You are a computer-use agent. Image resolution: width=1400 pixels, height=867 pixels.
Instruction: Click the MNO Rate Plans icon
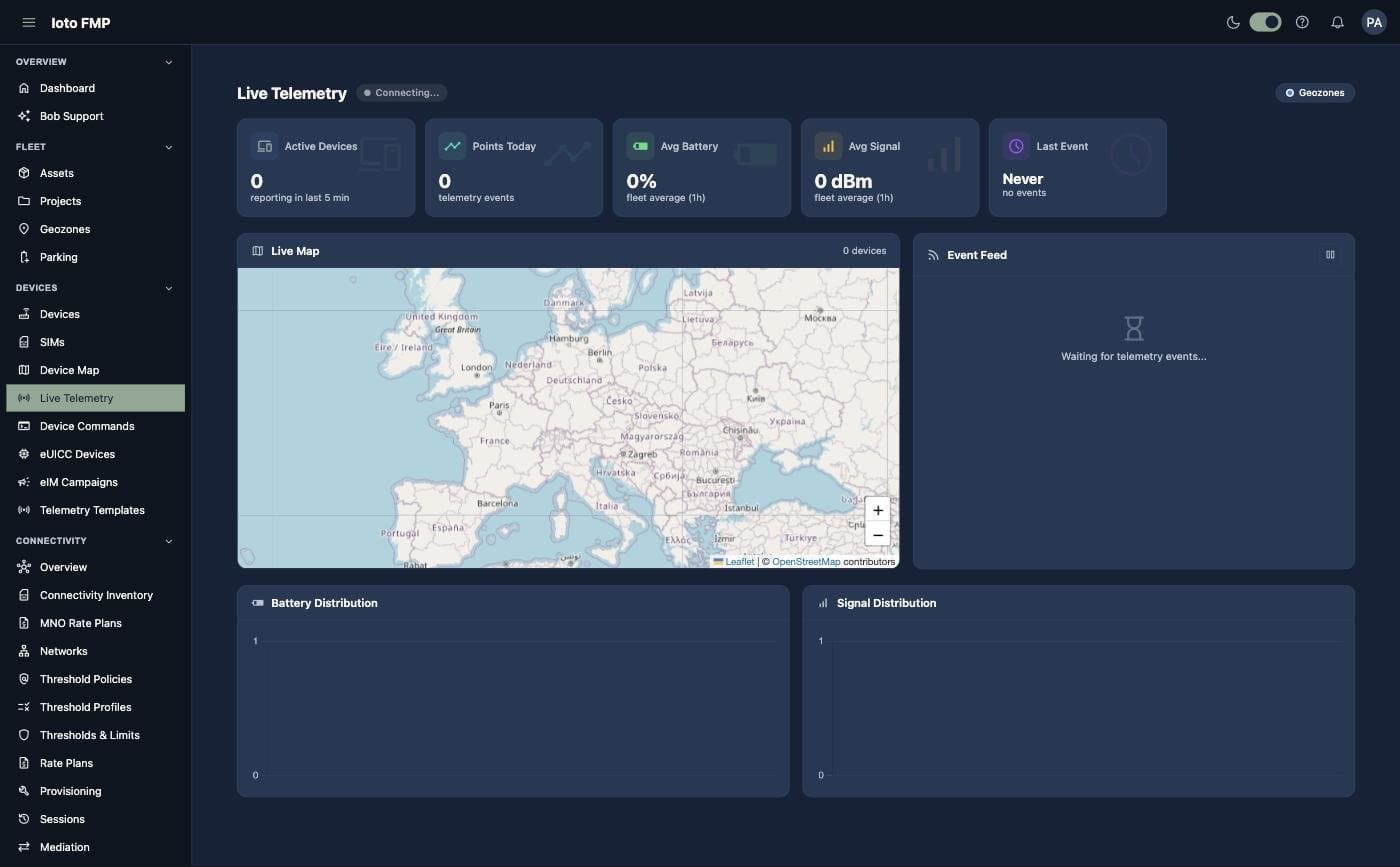click(x=24, y=623)
